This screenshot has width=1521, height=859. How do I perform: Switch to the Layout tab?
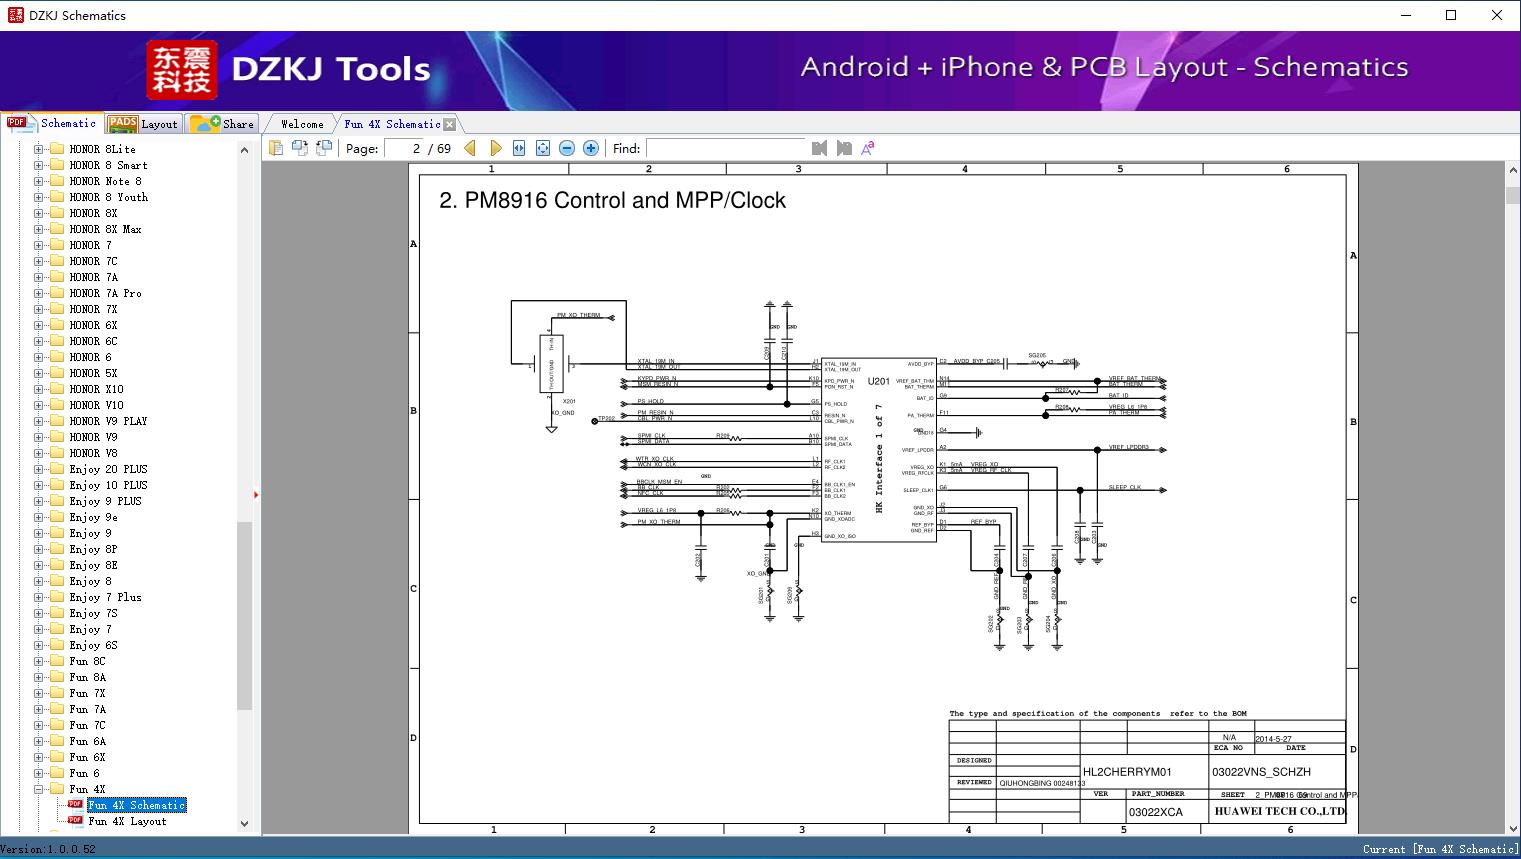tap(144, 124)
